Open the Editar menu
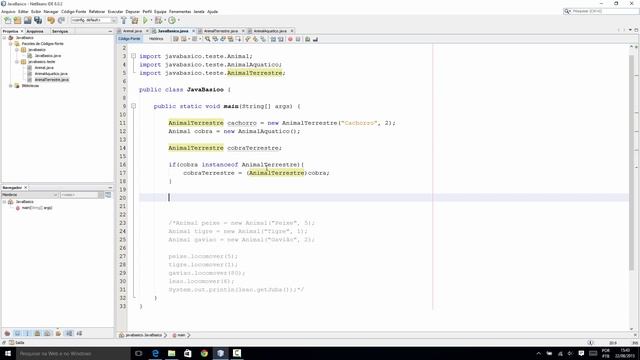The width and height of the screenshot is (640, 360). [x=23, y=11]
